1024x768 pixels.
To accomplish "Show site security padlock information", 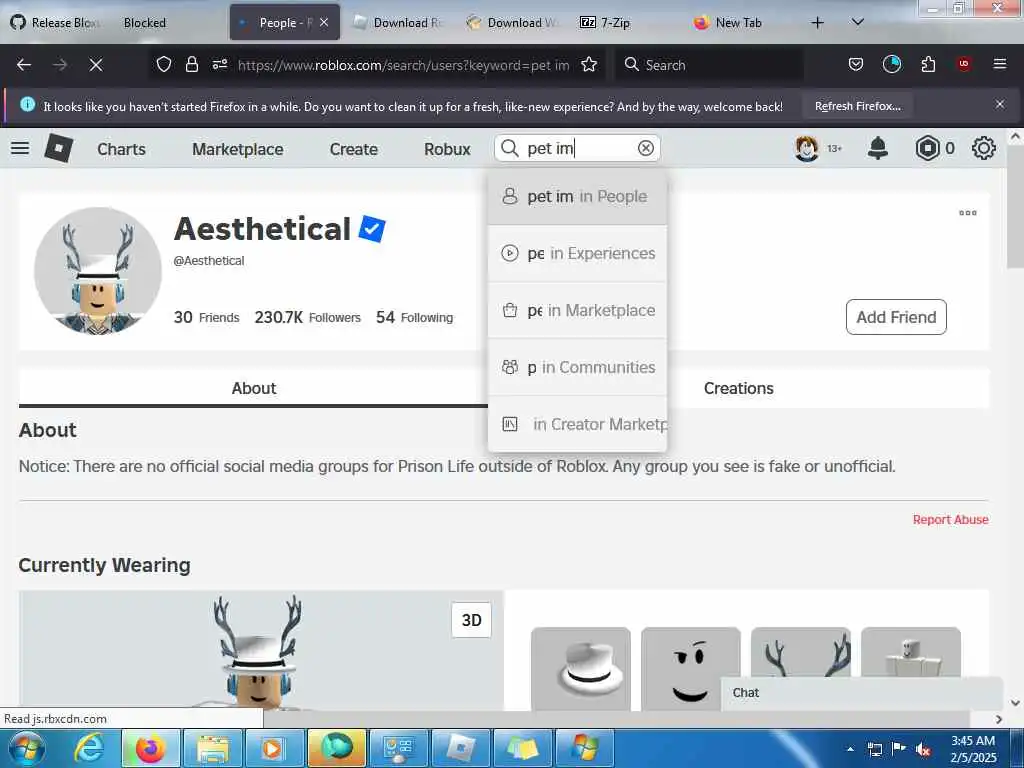I will [191, 64].
